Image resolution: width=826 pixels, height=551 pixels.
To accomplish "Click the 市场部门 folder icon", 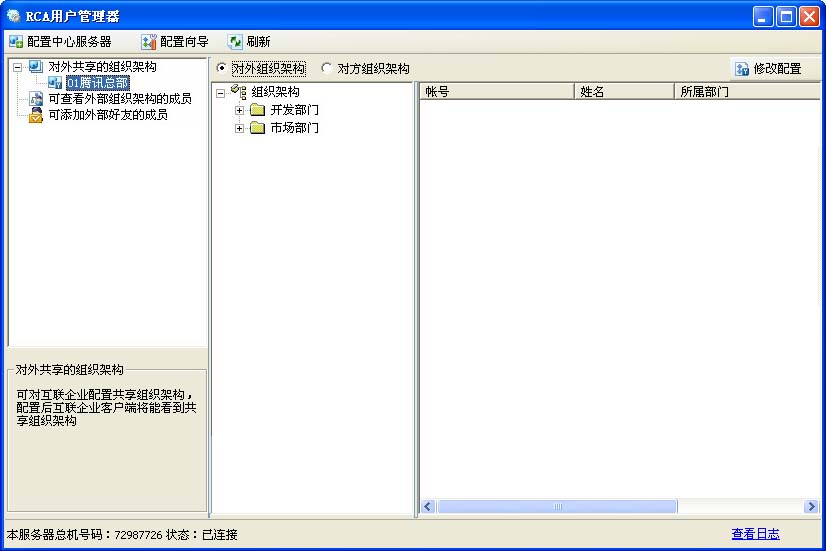I will click(x=257, y=127).
